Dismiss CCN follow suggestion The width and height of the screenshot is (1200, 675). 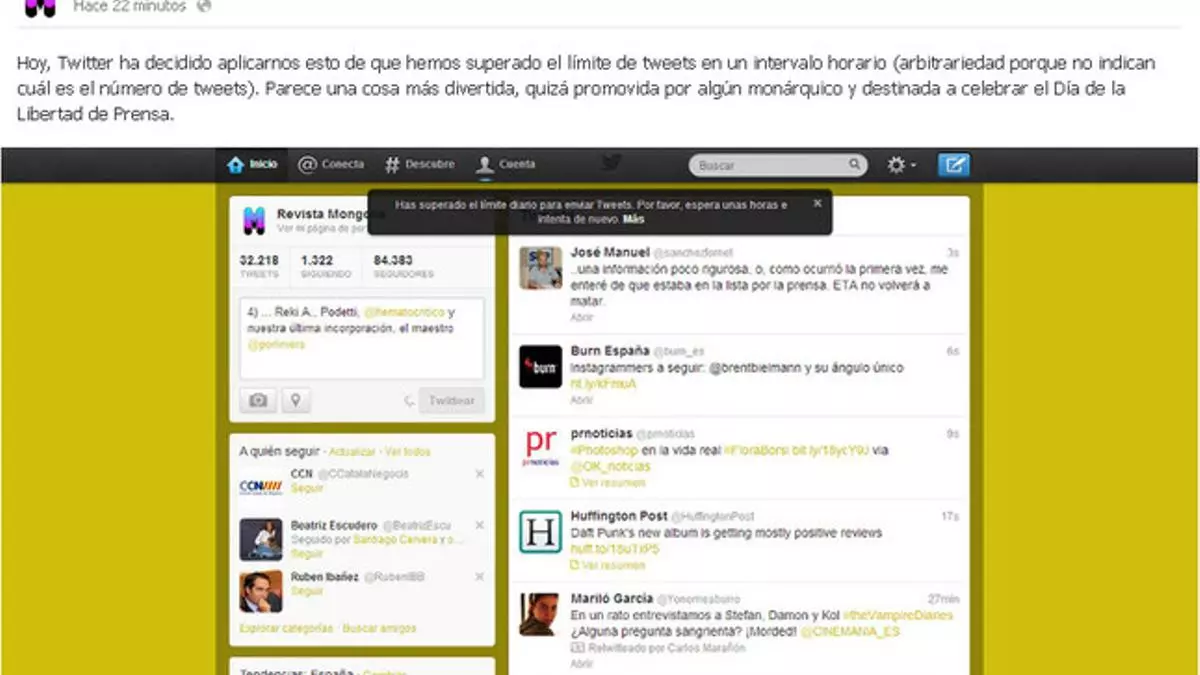pyautogui.click(x=479, y=474)
